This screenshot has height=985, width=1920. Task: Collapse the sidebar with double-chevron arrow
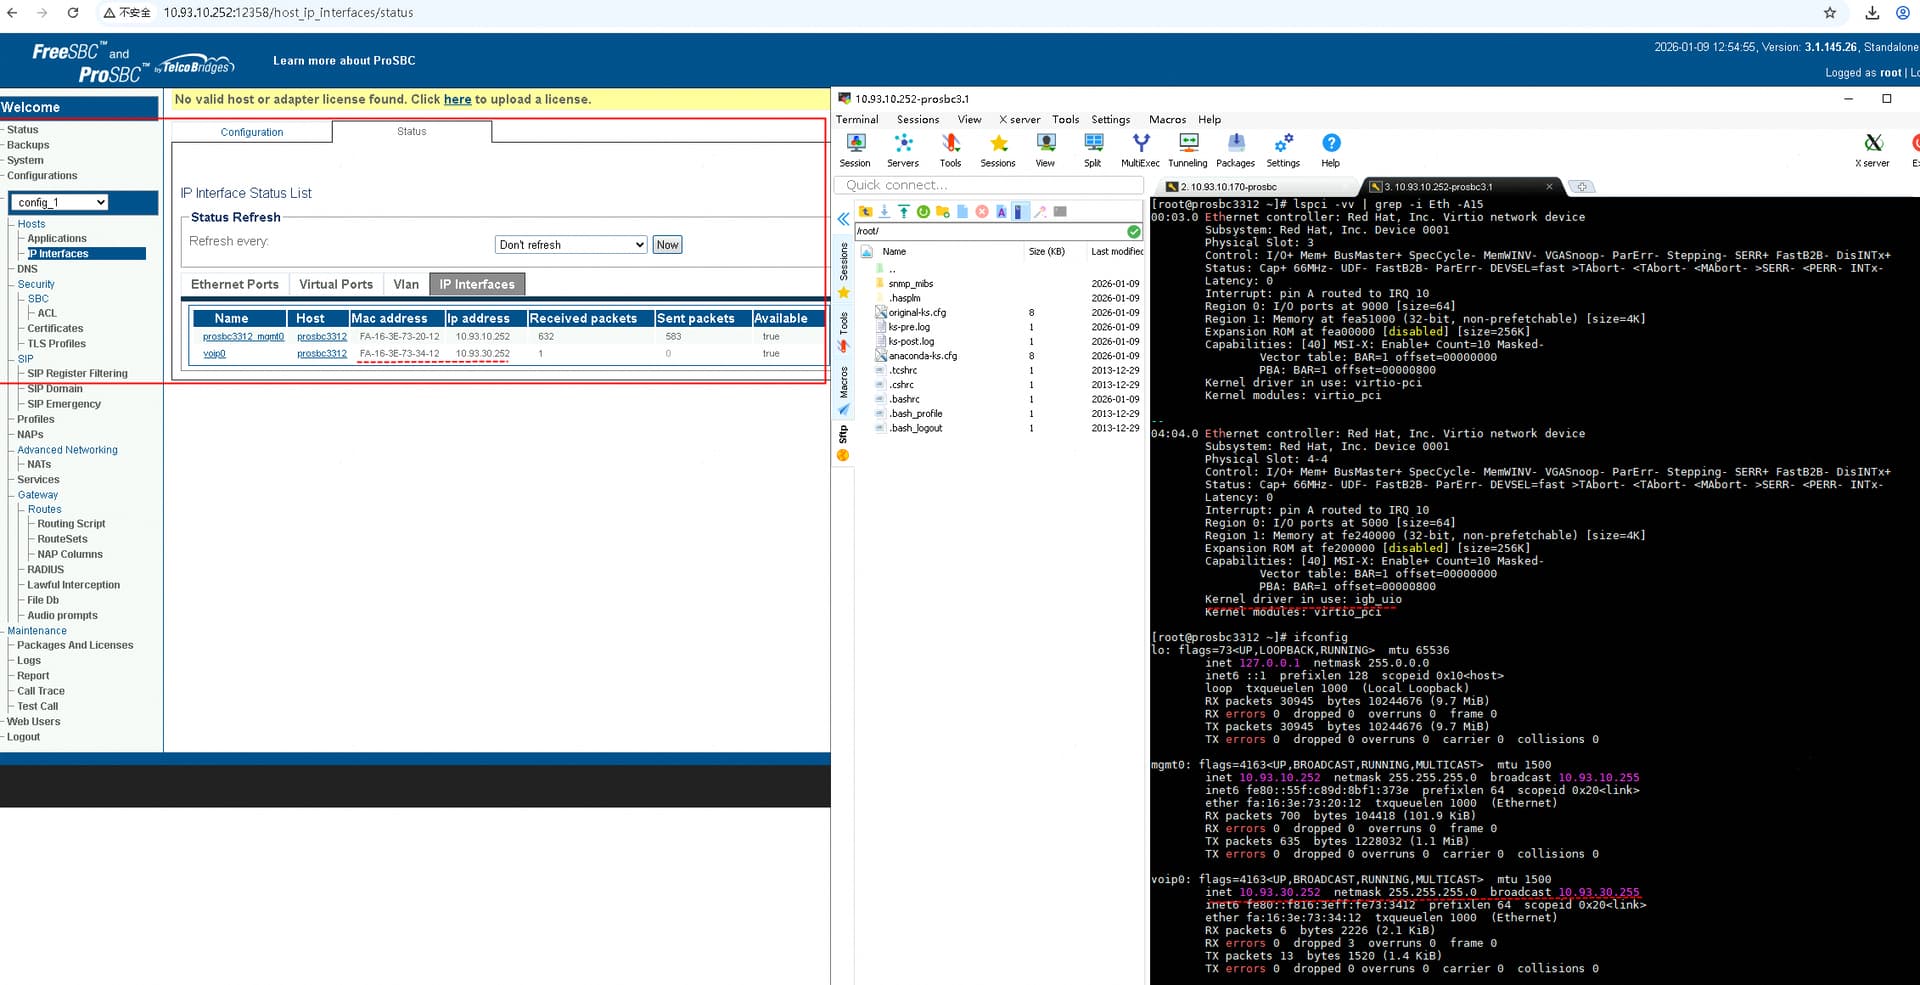(x=843, y=219)
